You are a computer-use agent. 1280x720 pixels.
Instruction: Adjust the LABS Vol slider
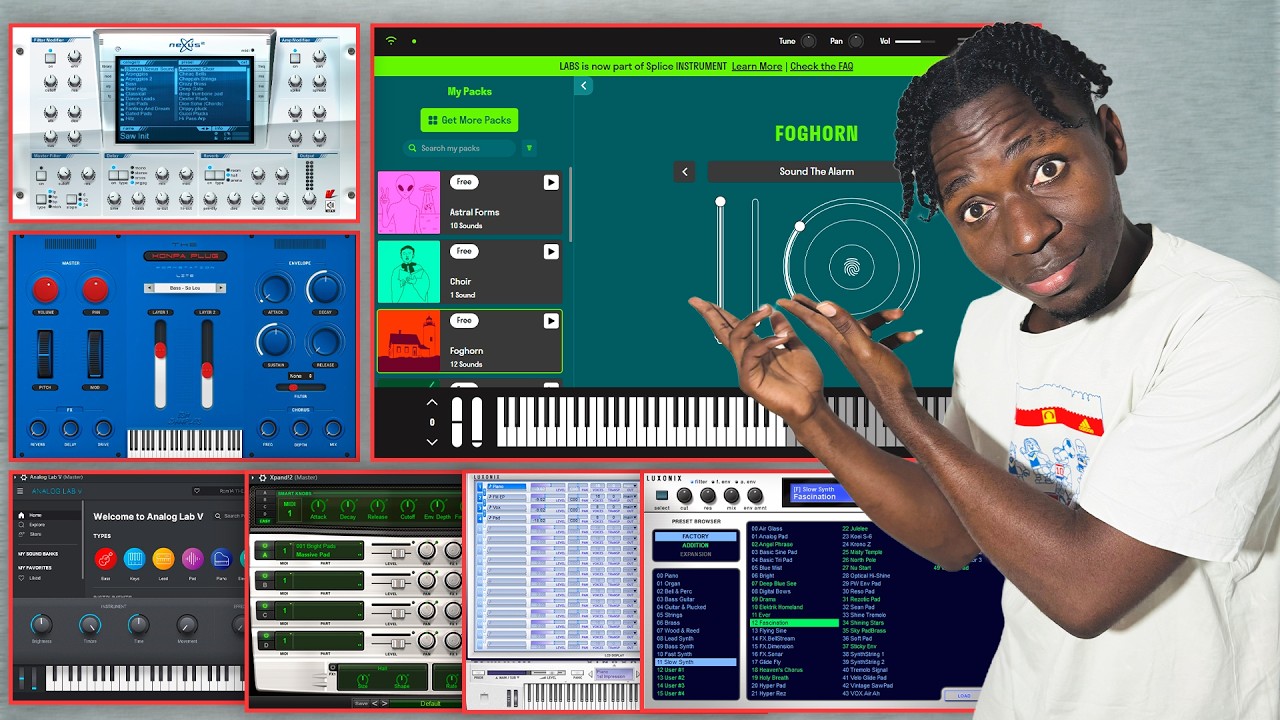[x=914, y=41]
